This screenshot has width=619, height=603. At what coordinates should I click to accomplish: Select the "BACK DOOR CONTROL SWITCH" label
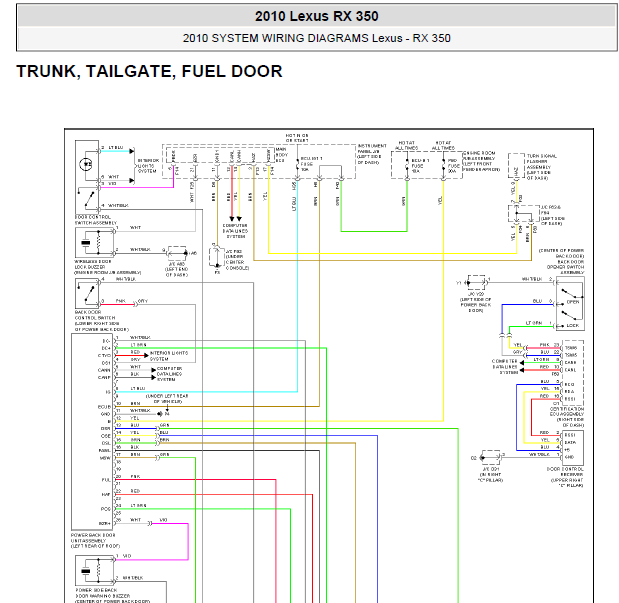pyautogui.click(x=101, y=321)
